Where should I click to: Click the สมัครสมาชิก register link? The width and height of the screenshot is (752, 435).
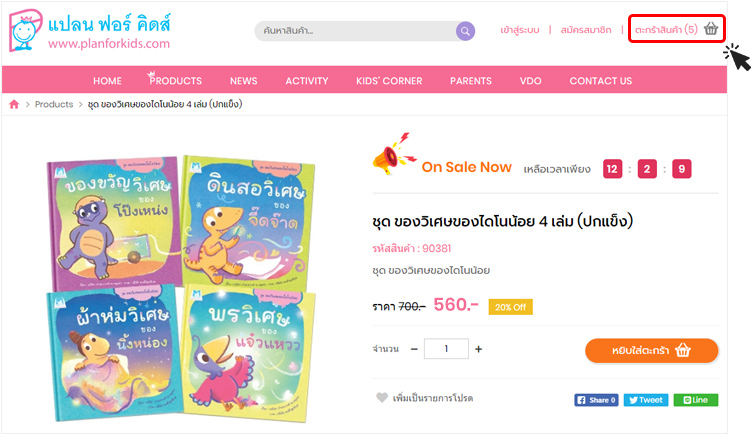(x=586, y=30)
